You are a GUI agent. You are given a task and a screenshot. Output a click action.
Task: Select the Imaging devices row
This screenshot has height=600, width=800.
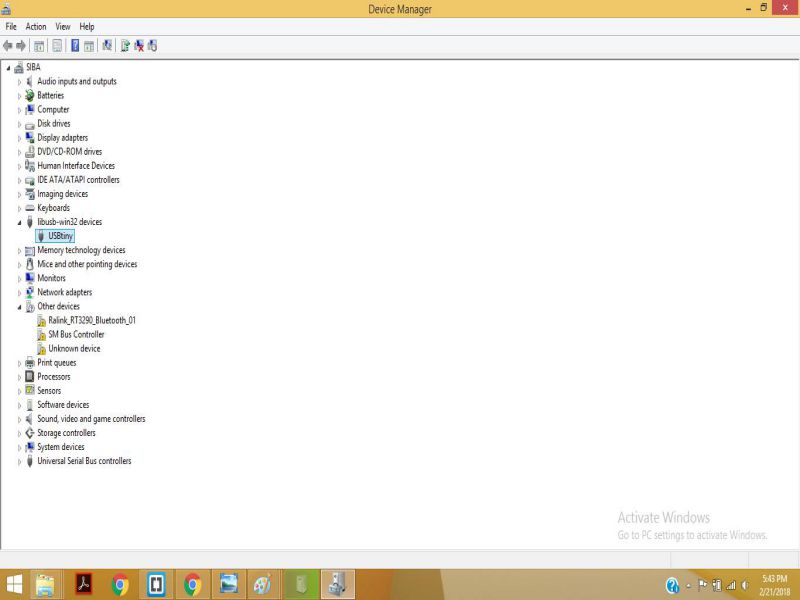coord(62,194)
